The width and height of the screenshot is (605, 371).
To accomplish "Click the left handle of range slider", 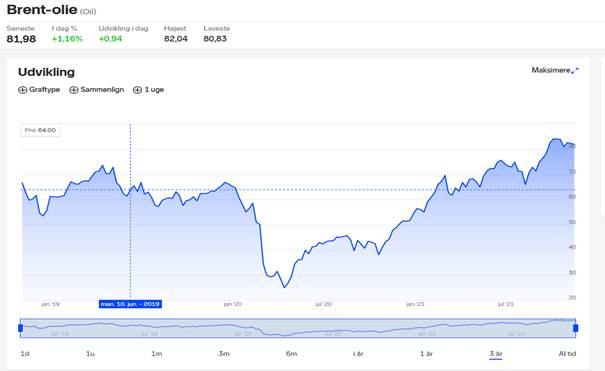I will [20, 328].
